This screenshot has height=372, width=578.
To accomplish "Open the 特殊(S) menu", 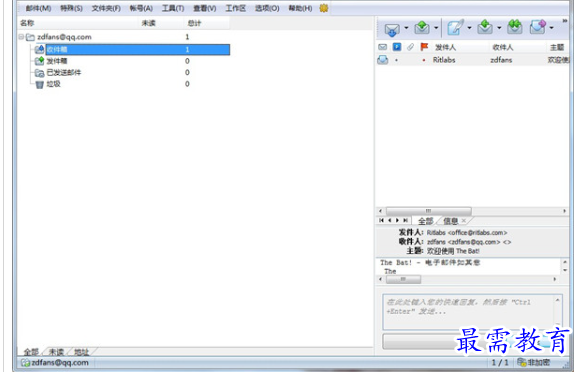I will [x=72, y=8].
